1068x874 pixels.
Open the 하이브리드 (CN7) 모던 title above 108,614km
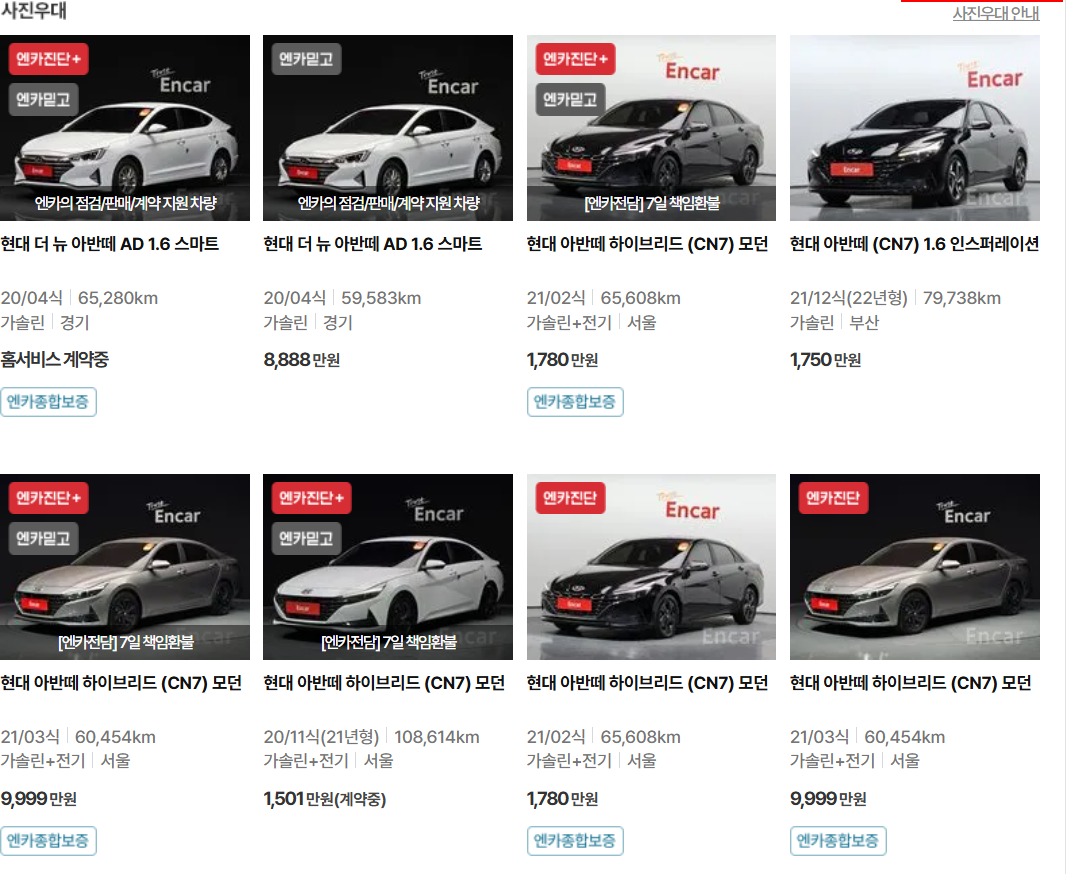[x=384, y=683]
